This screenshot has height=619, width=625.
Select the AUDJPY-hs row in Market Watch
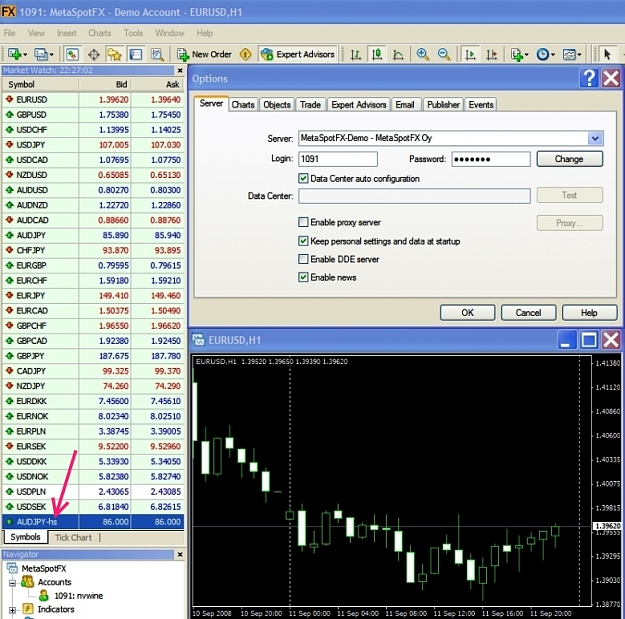93,521
